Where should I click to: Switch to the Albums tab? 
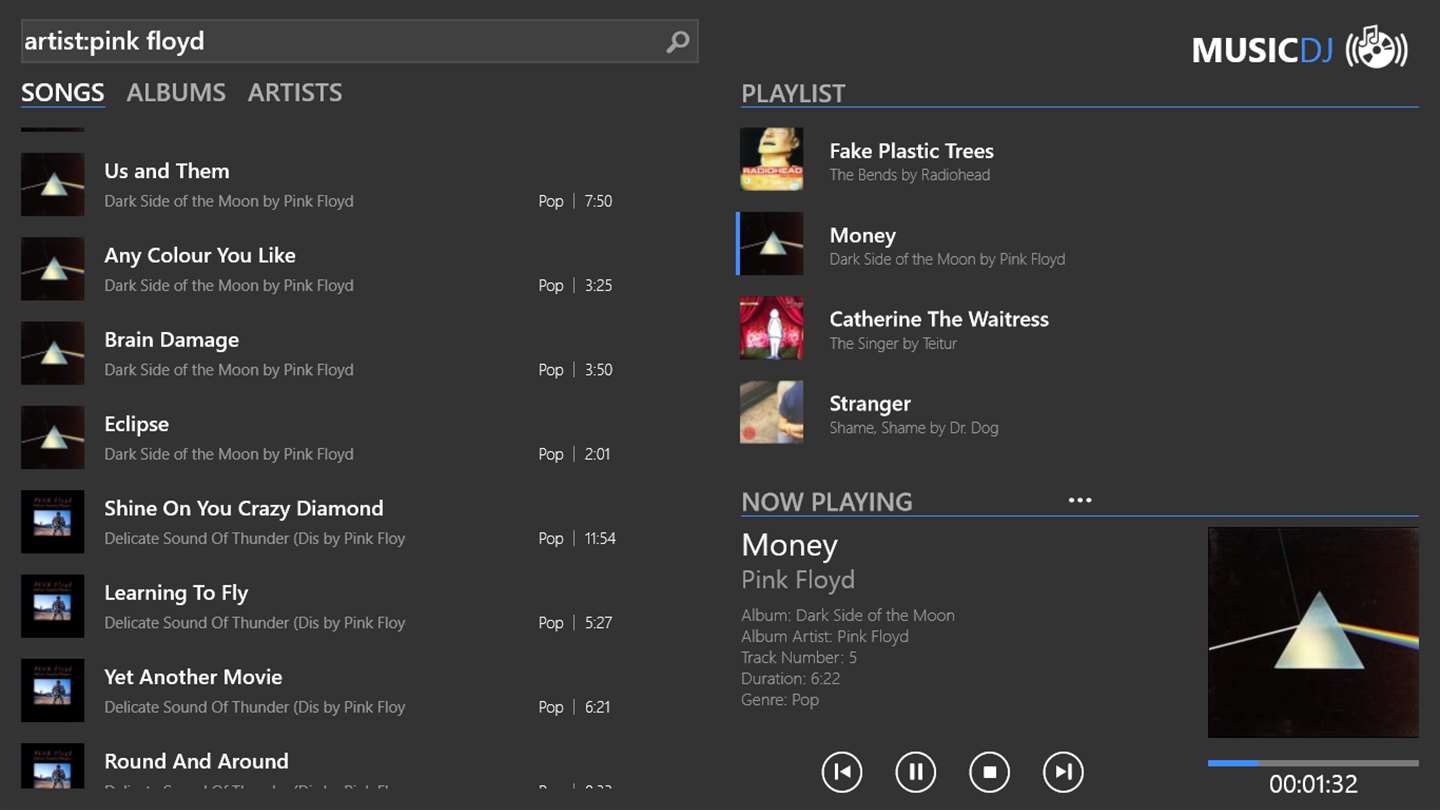click(176, 92)
